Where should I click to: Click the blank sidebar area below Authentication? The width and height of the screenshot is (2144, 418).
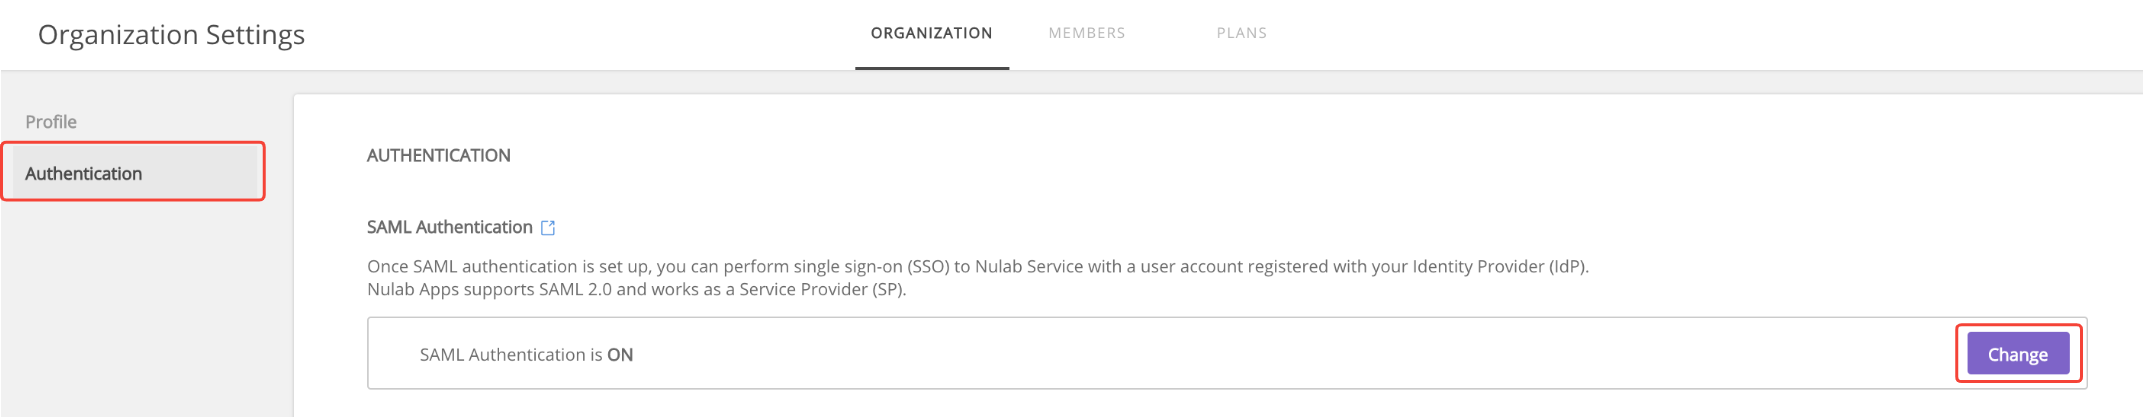[146, 310]
